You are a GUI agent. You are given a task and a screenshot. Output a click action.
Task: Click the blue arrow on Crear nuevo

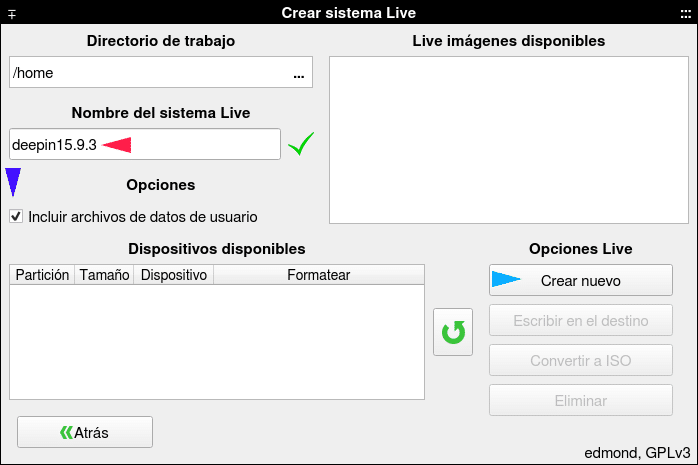506,279
